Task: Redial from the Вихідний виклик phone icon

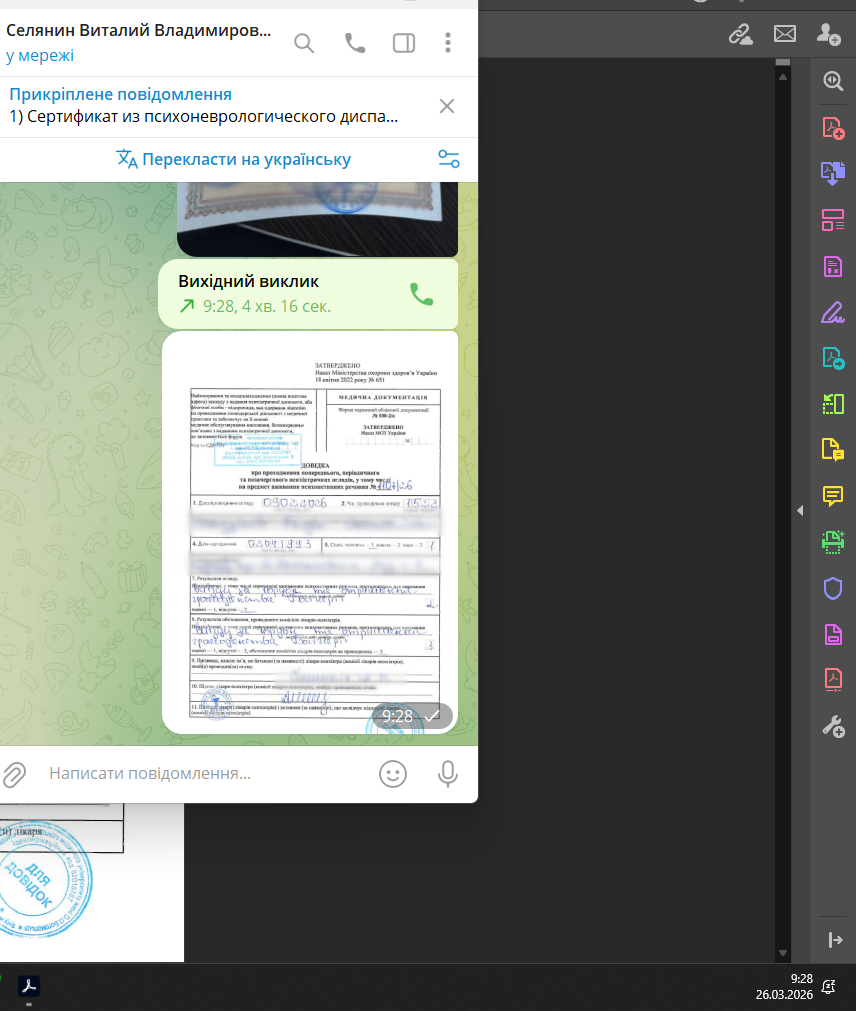Action: tap(422, 294)
